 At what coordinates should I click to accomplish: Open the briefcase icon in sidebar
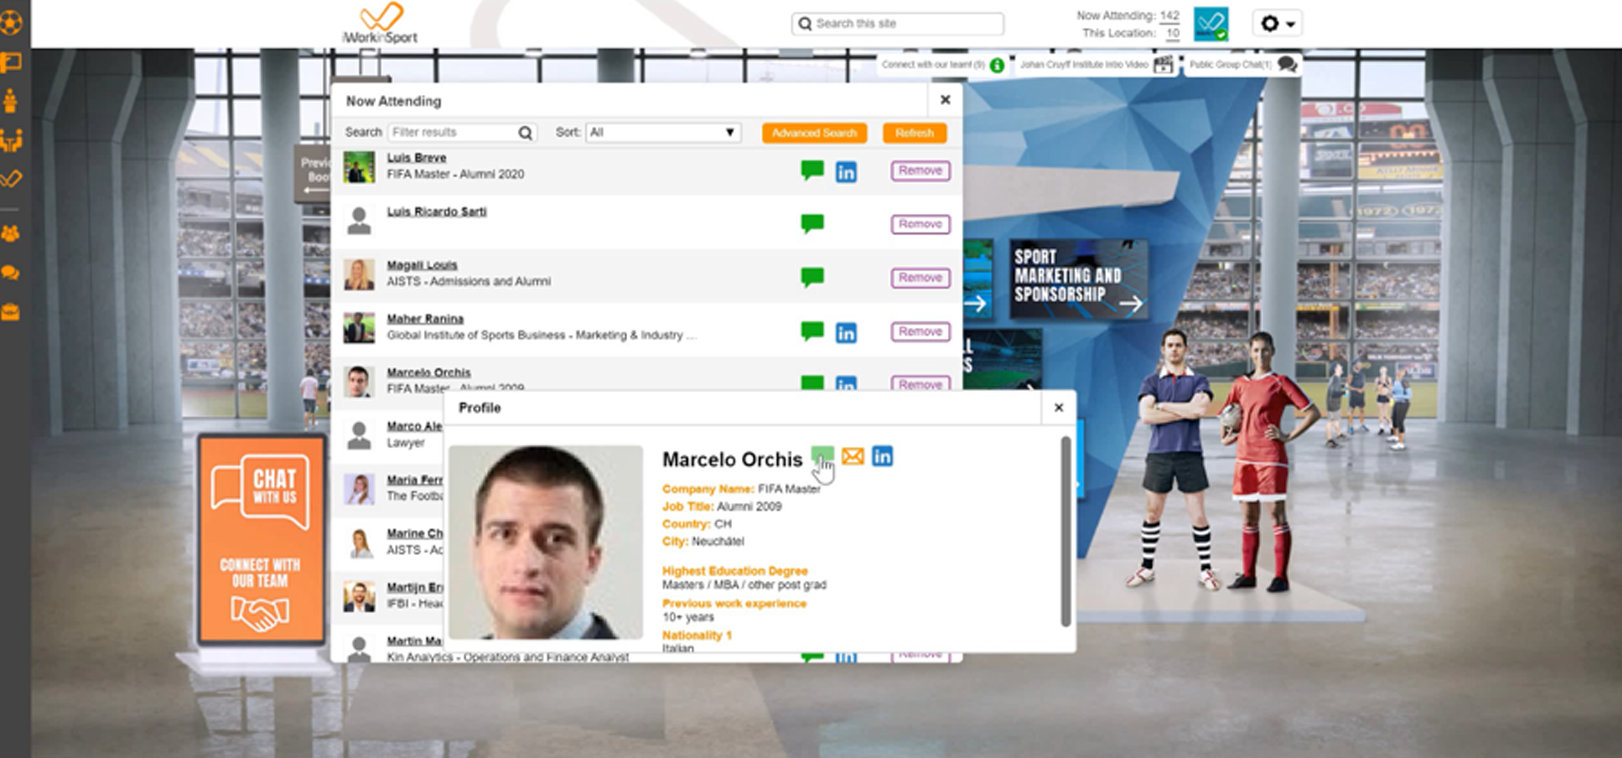point(11,312)
